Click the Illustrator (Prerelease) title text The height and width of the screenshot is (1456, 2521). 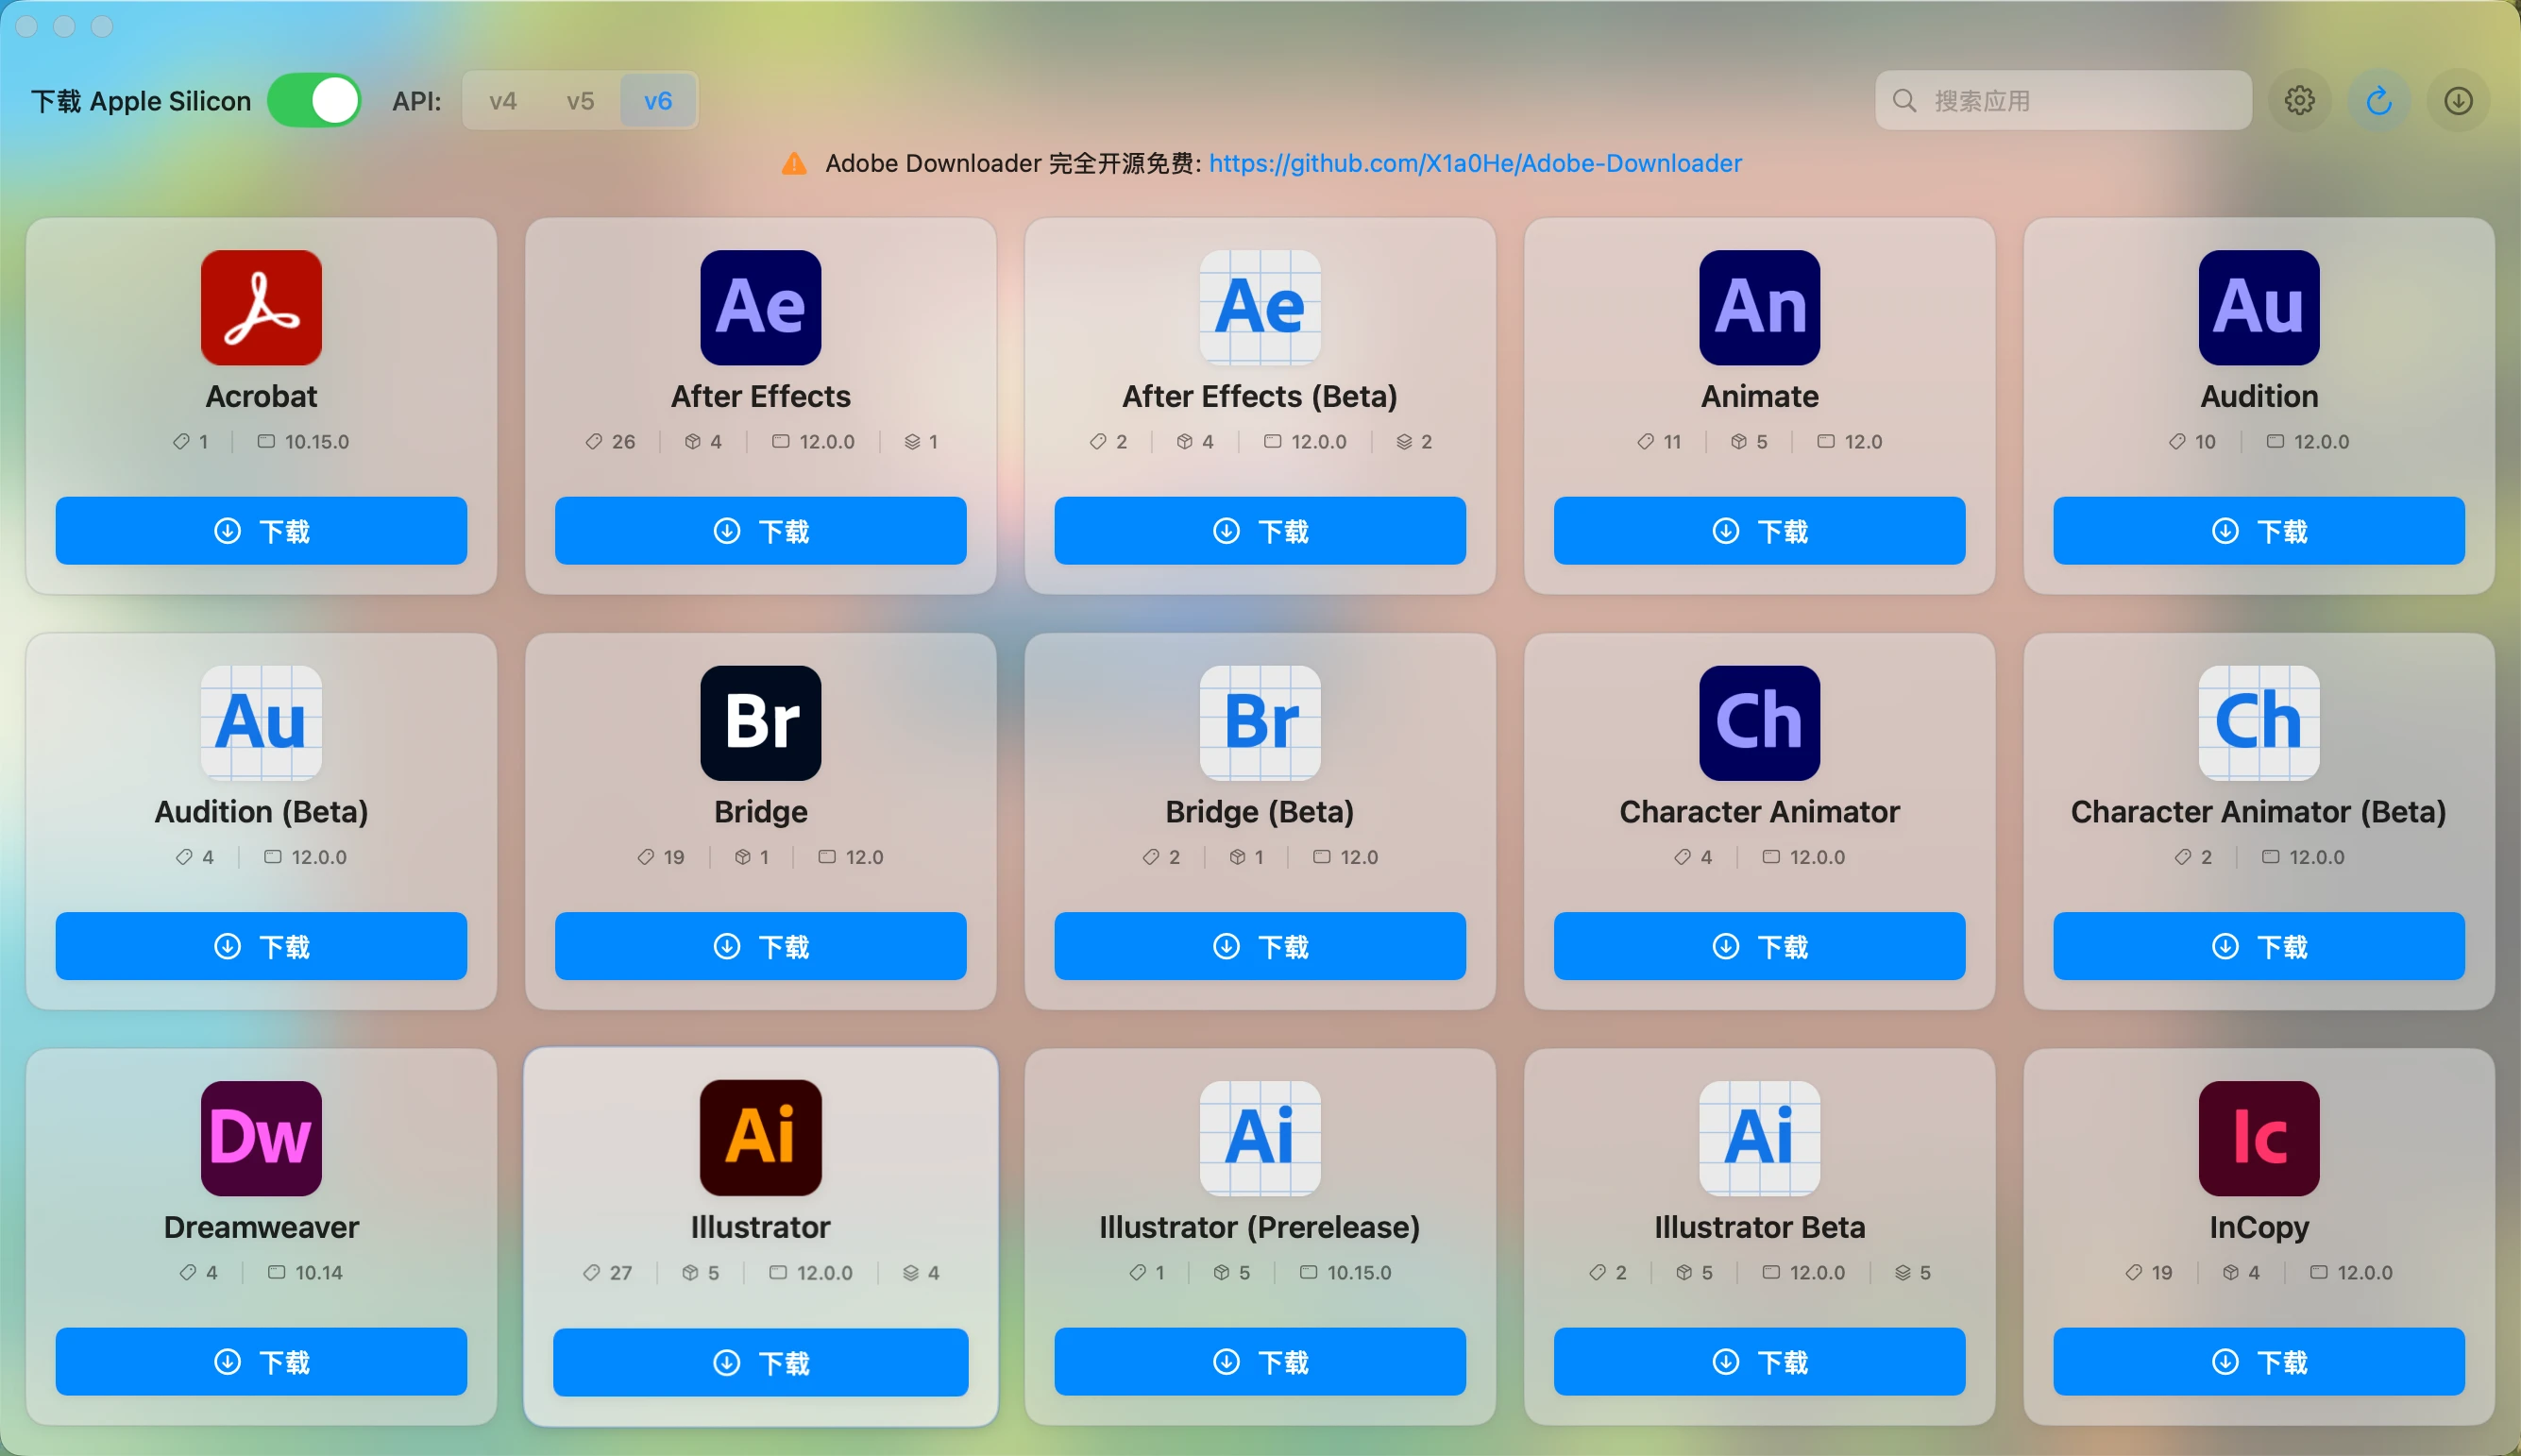1260,1227
